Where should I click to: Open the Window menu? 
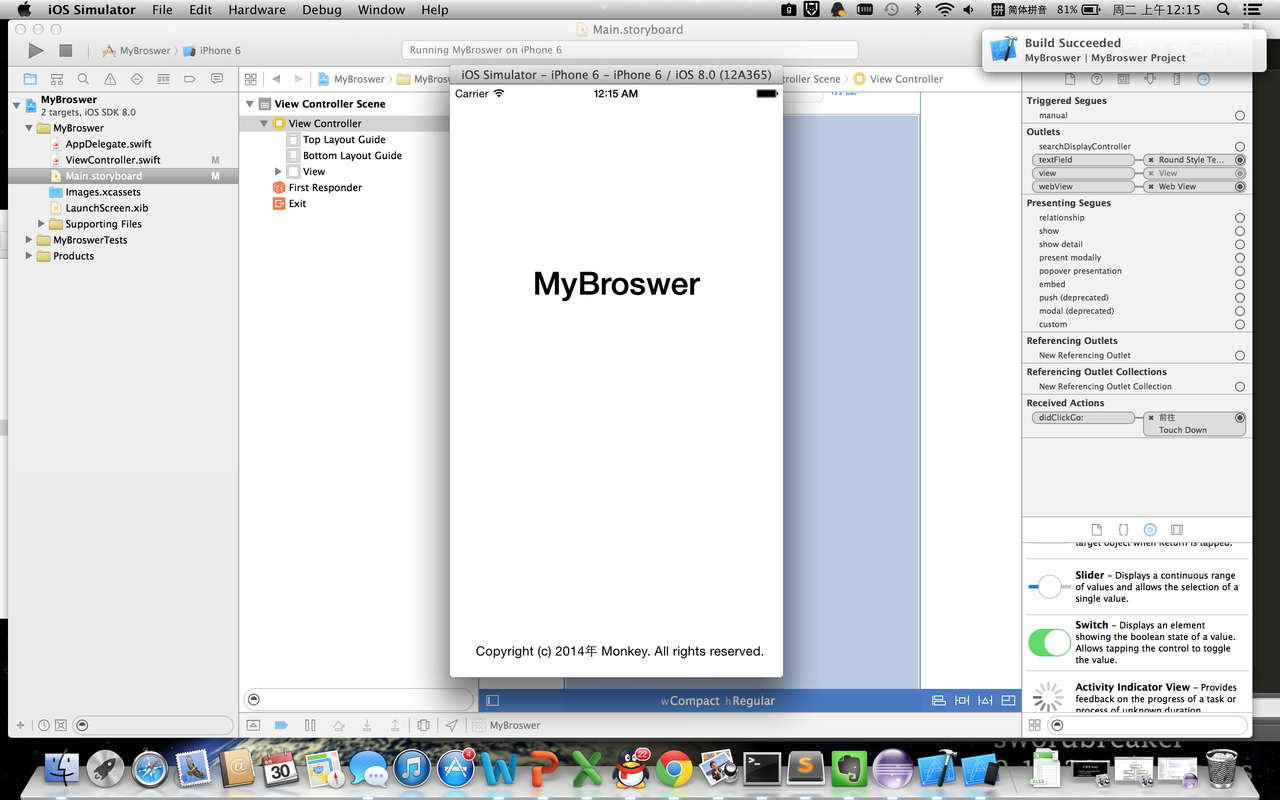(x=381, y=10)
